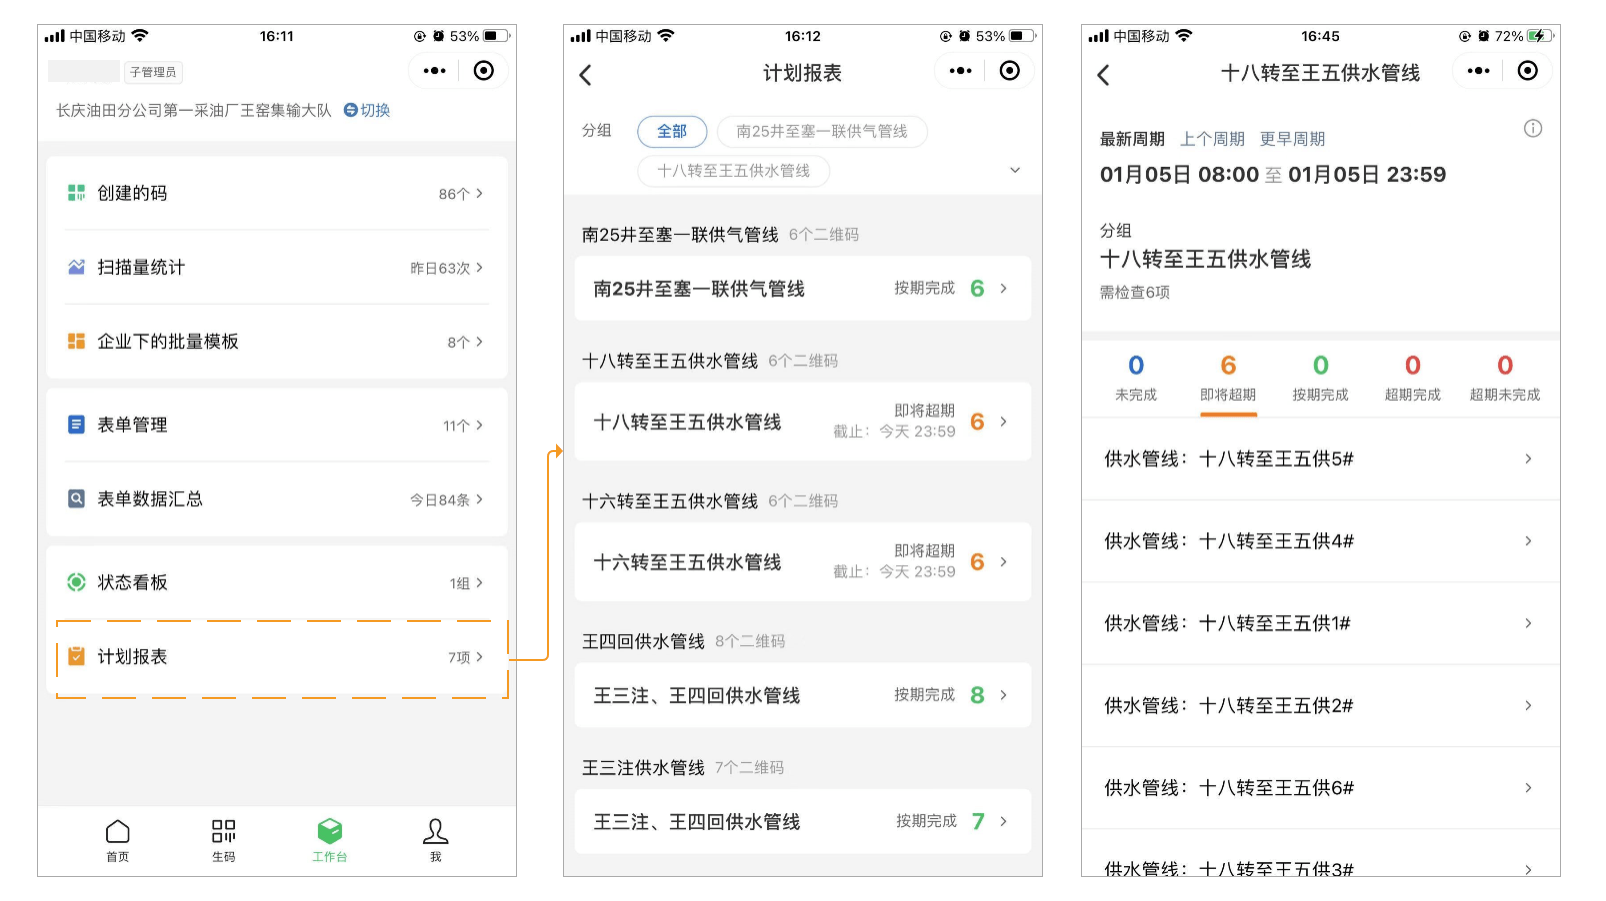Image resolution: width=1606 pixels, height=901 pixels.
Task: Open 状态看板 entry
Action: click(x=277, y=582)
